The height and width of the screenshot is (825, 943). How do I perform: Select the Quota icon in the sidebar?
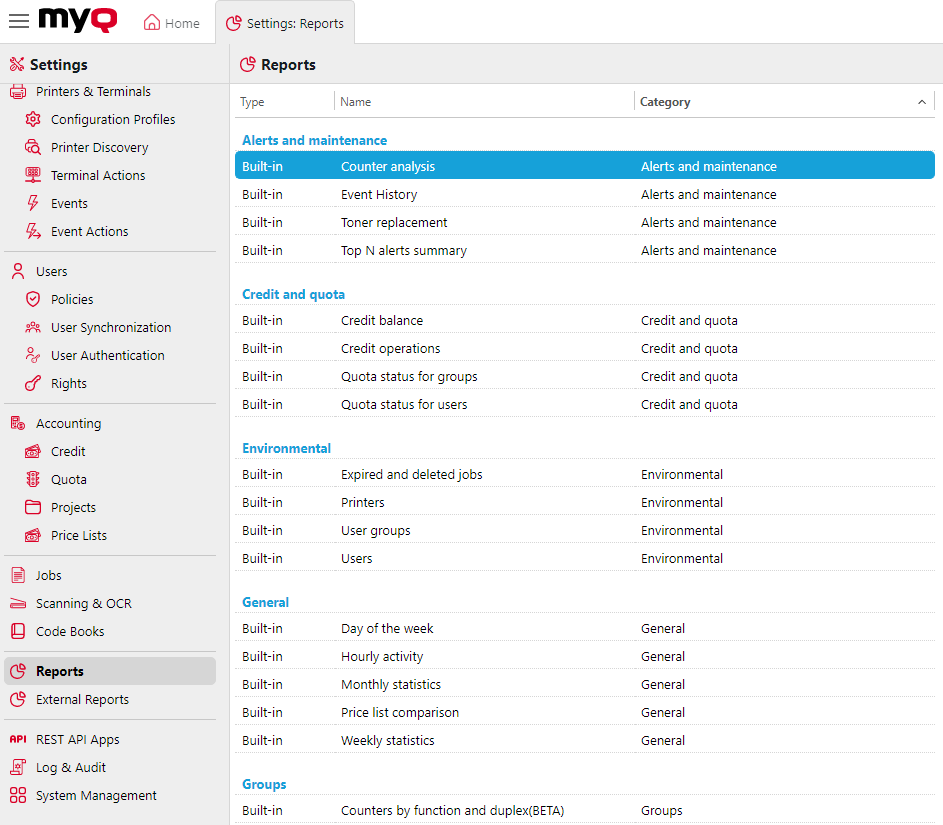point(33,479)
